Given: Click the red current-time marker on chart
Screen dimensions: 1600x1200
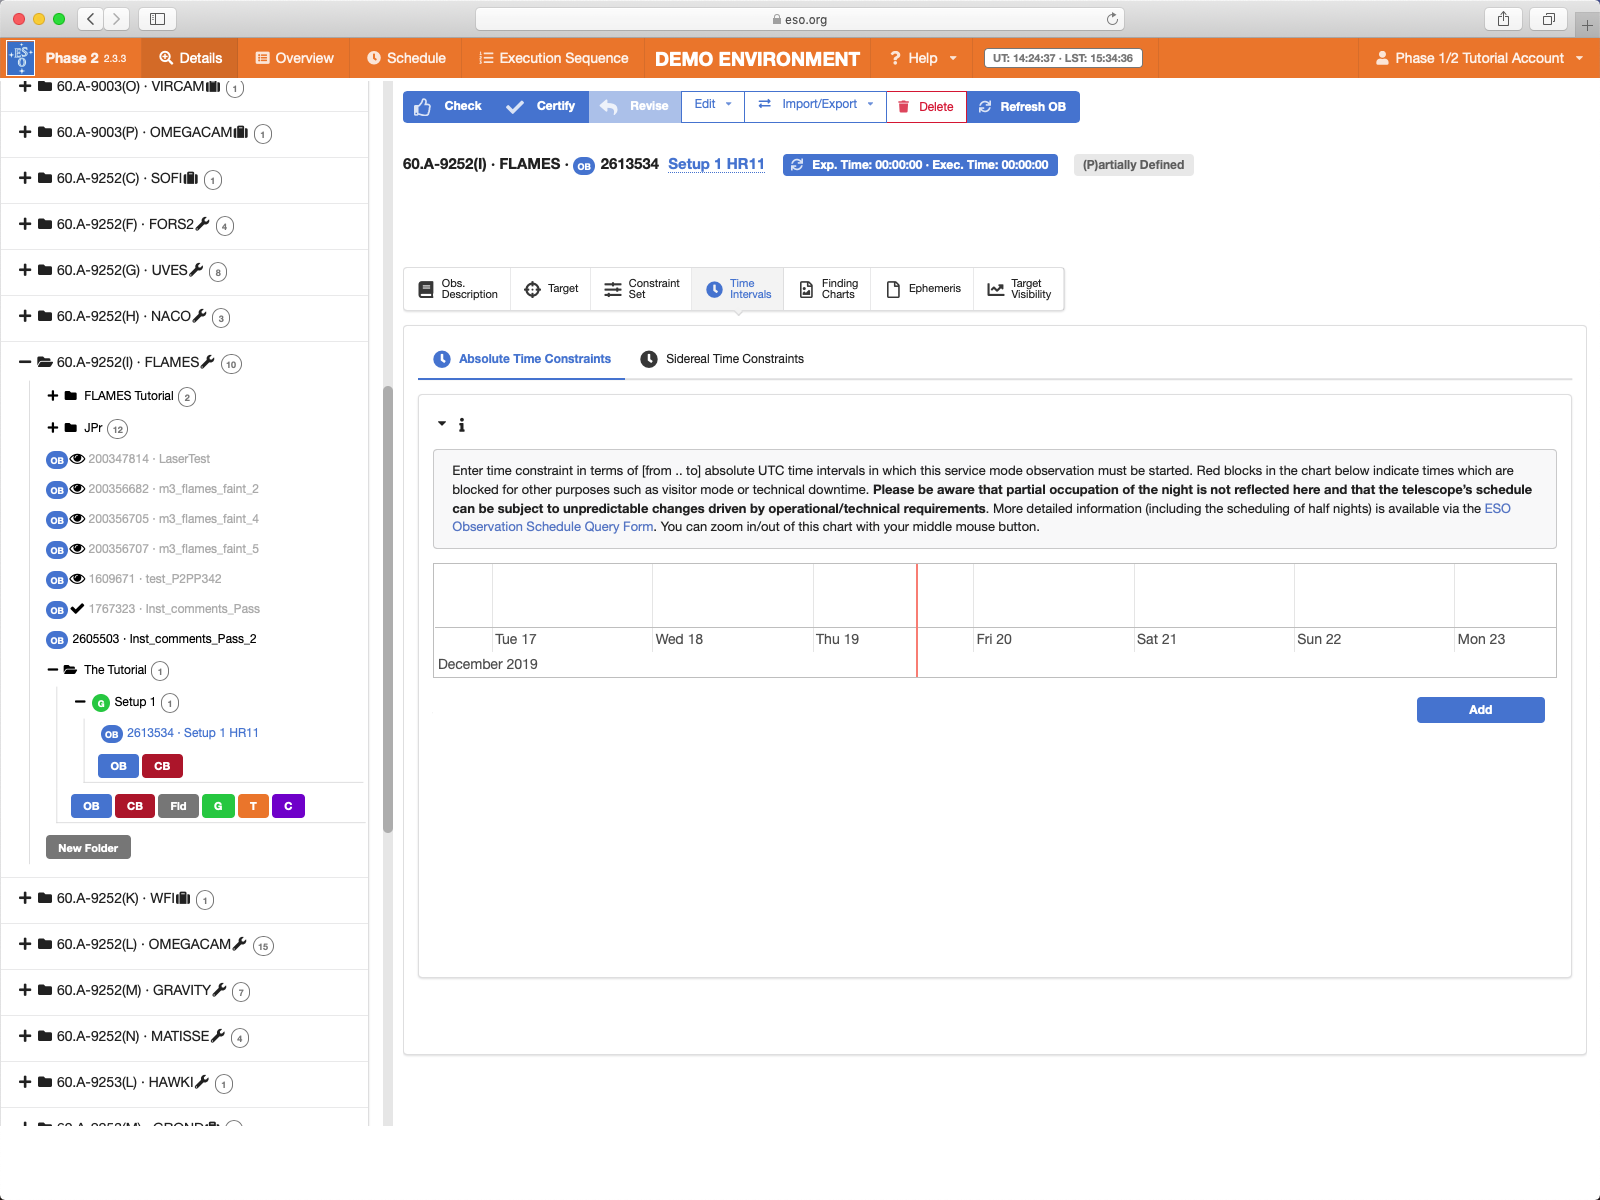Looking at the screenshot, I should click(x=917, y=620).
